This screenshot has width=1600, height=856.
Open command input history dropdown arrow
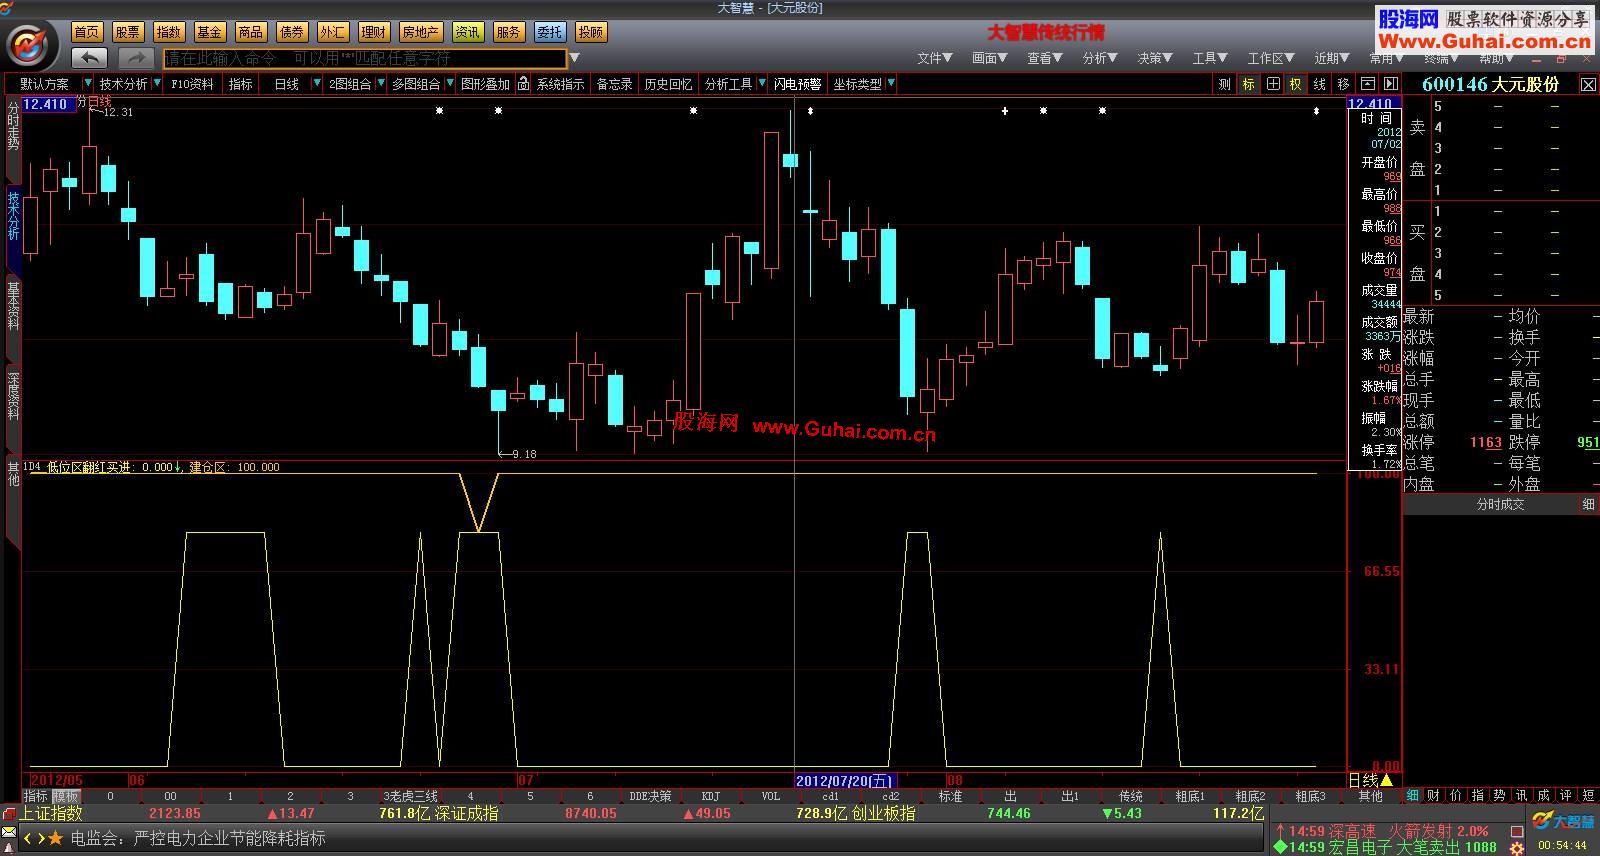(575, 58)
